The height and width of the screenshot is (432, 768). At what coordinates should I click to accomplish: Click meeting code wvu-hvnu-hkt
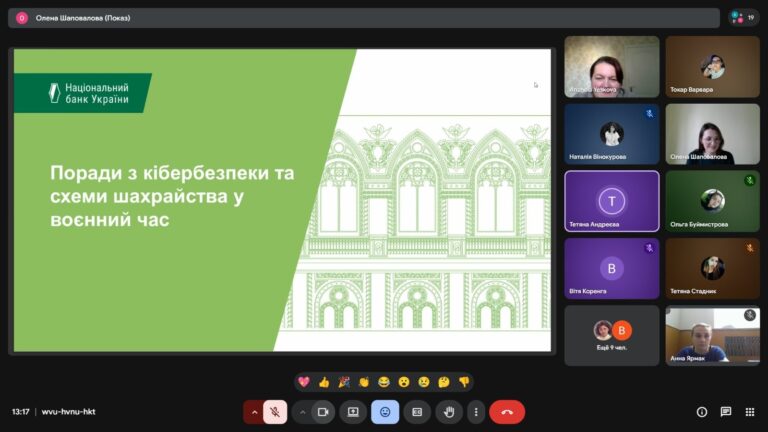pyautogui.click(x=69, y=412)
